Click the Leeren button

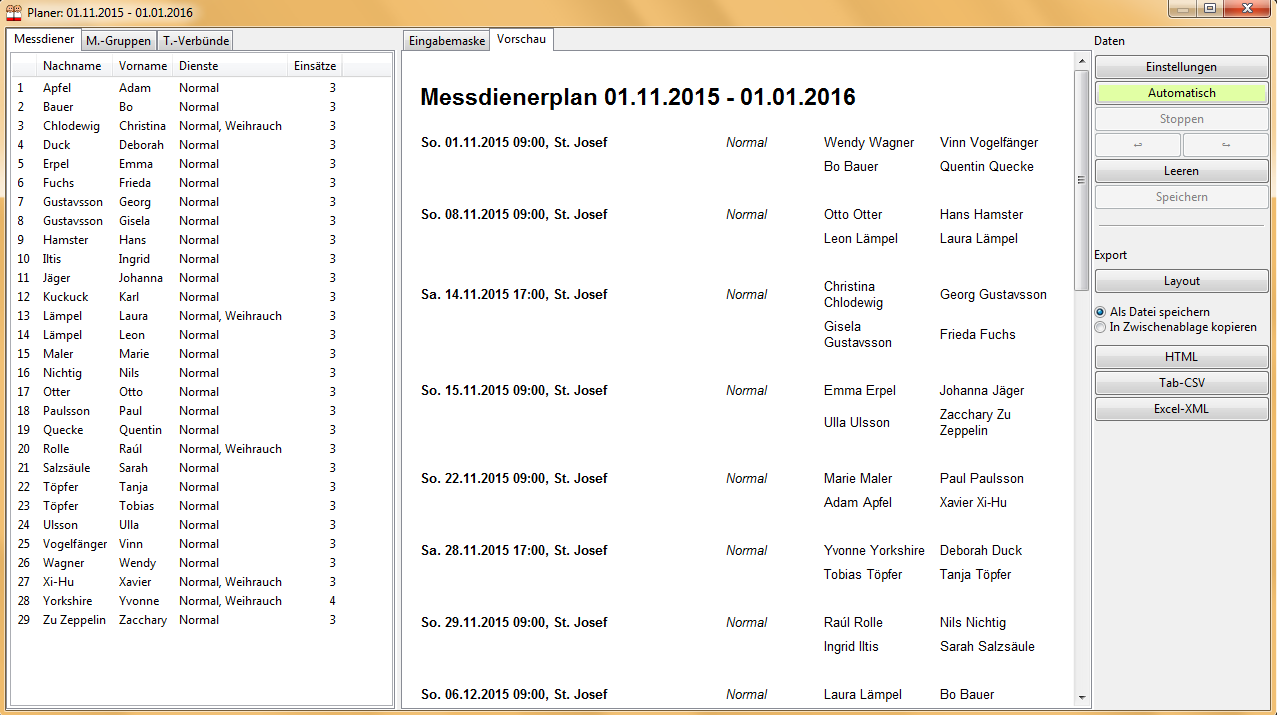[x=1182, y=171]
